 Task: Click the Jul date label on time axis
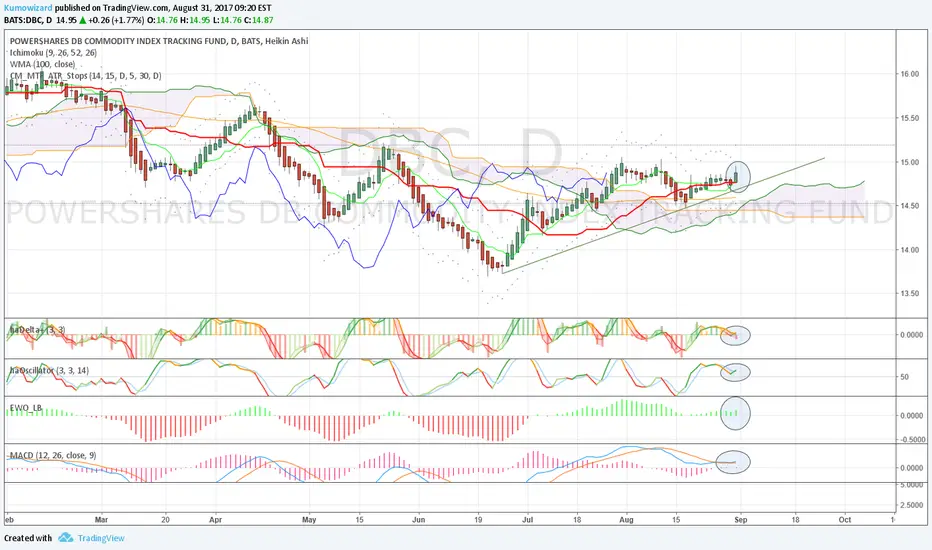point(528,520)
